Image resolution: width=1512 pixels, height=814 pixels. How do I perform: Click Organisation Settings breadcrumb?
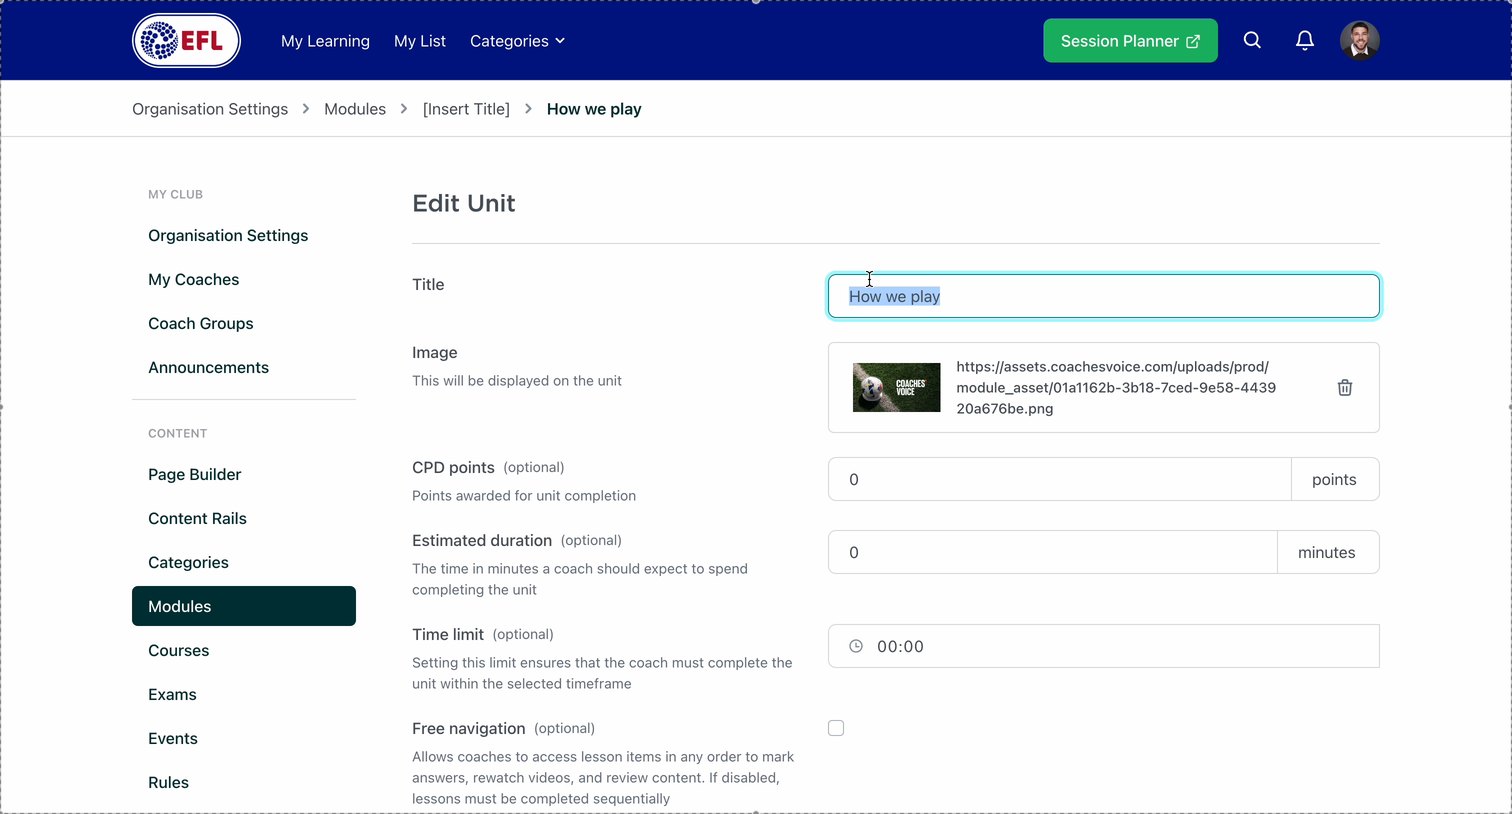click(x=210, y=109)
